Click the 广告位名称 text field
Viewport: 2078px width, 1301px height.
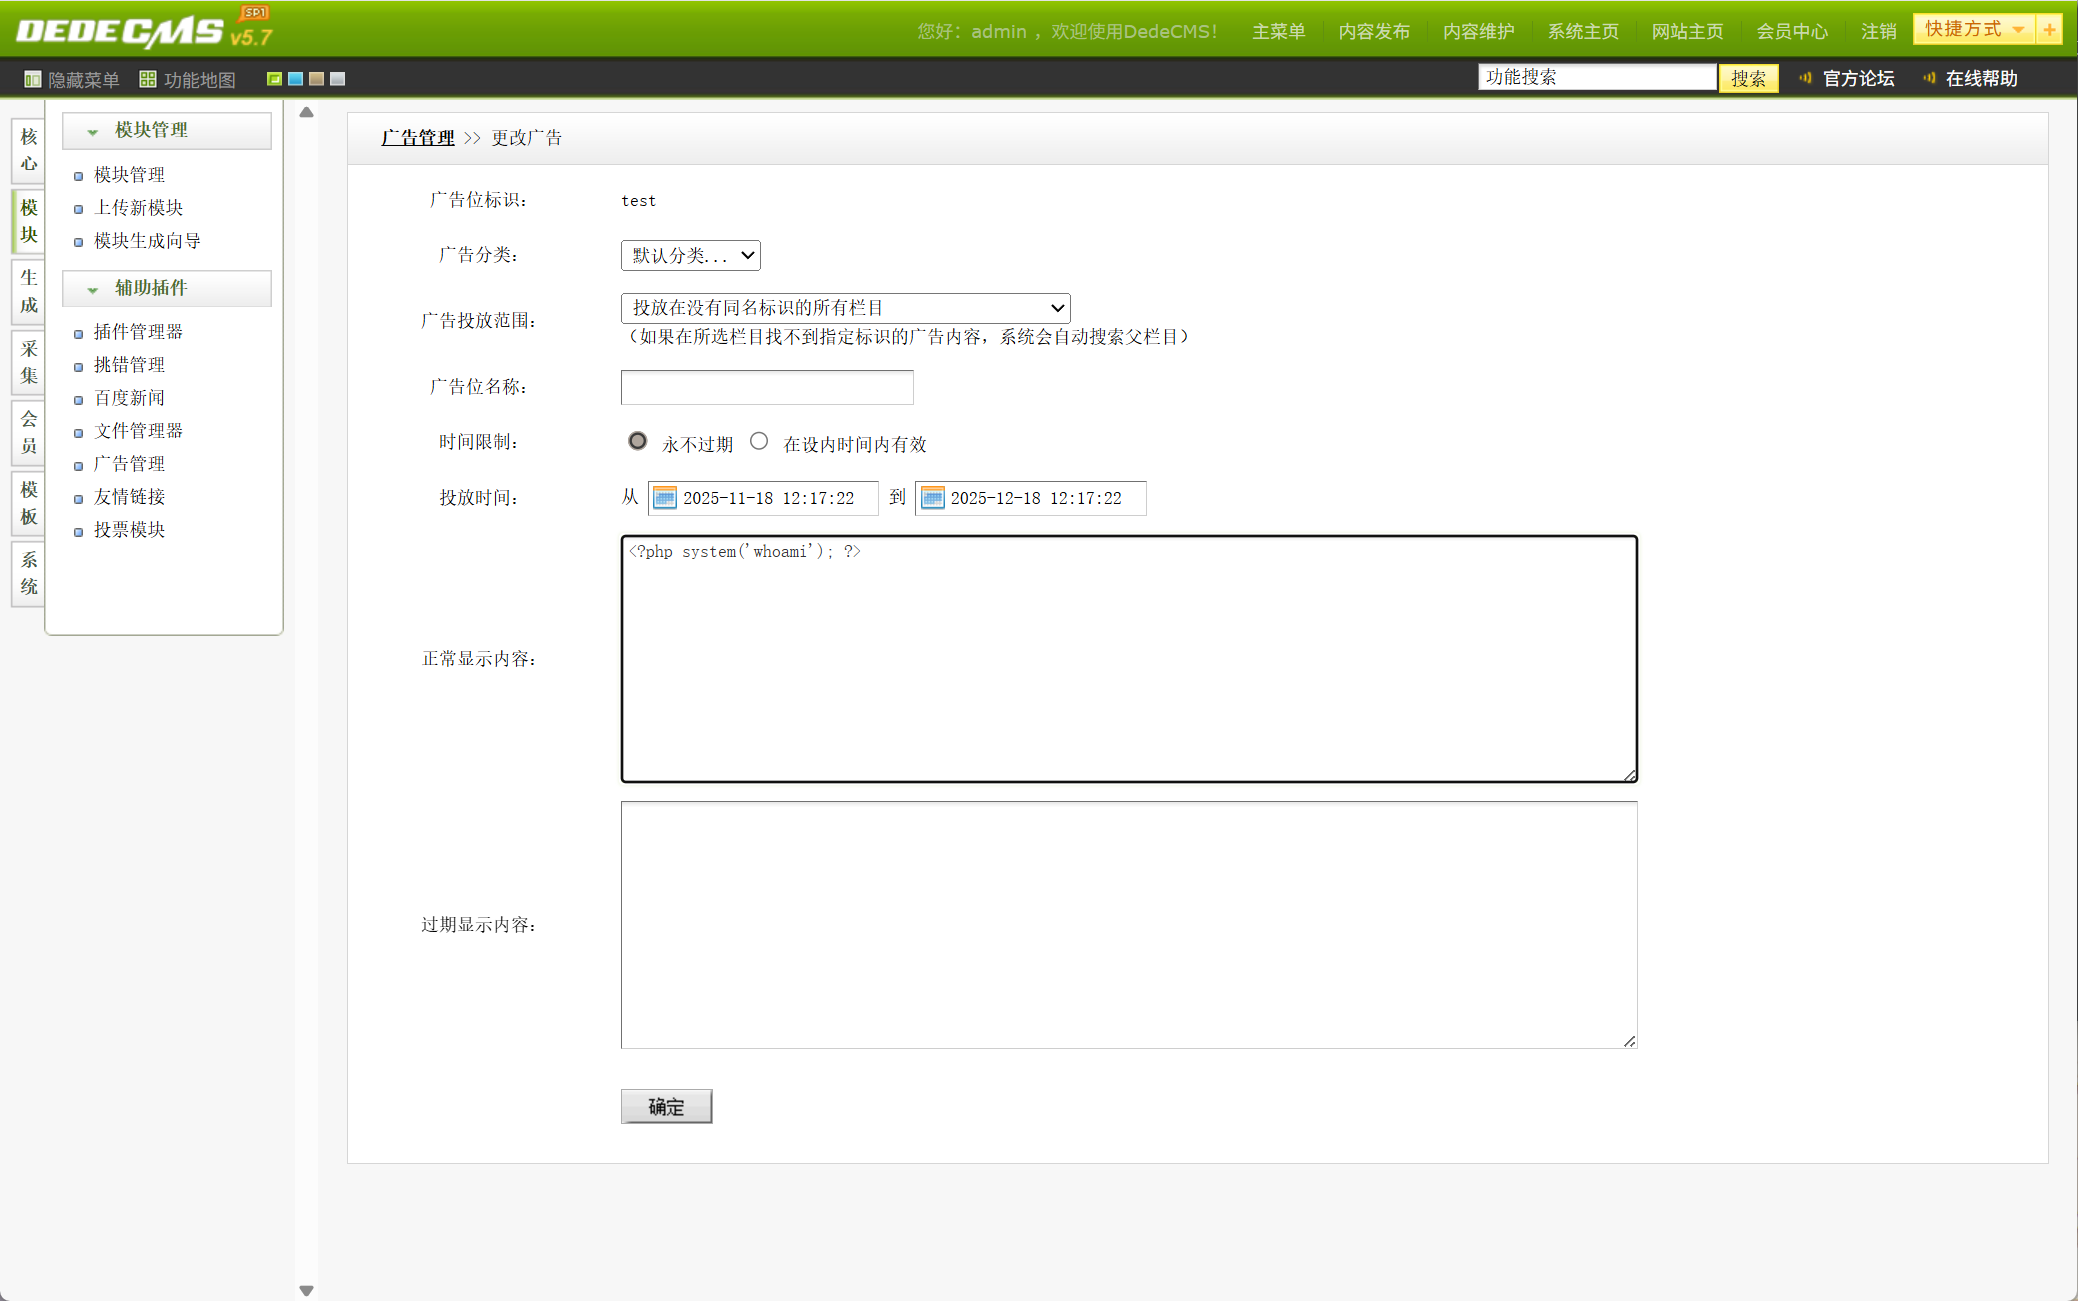[766, 387]
